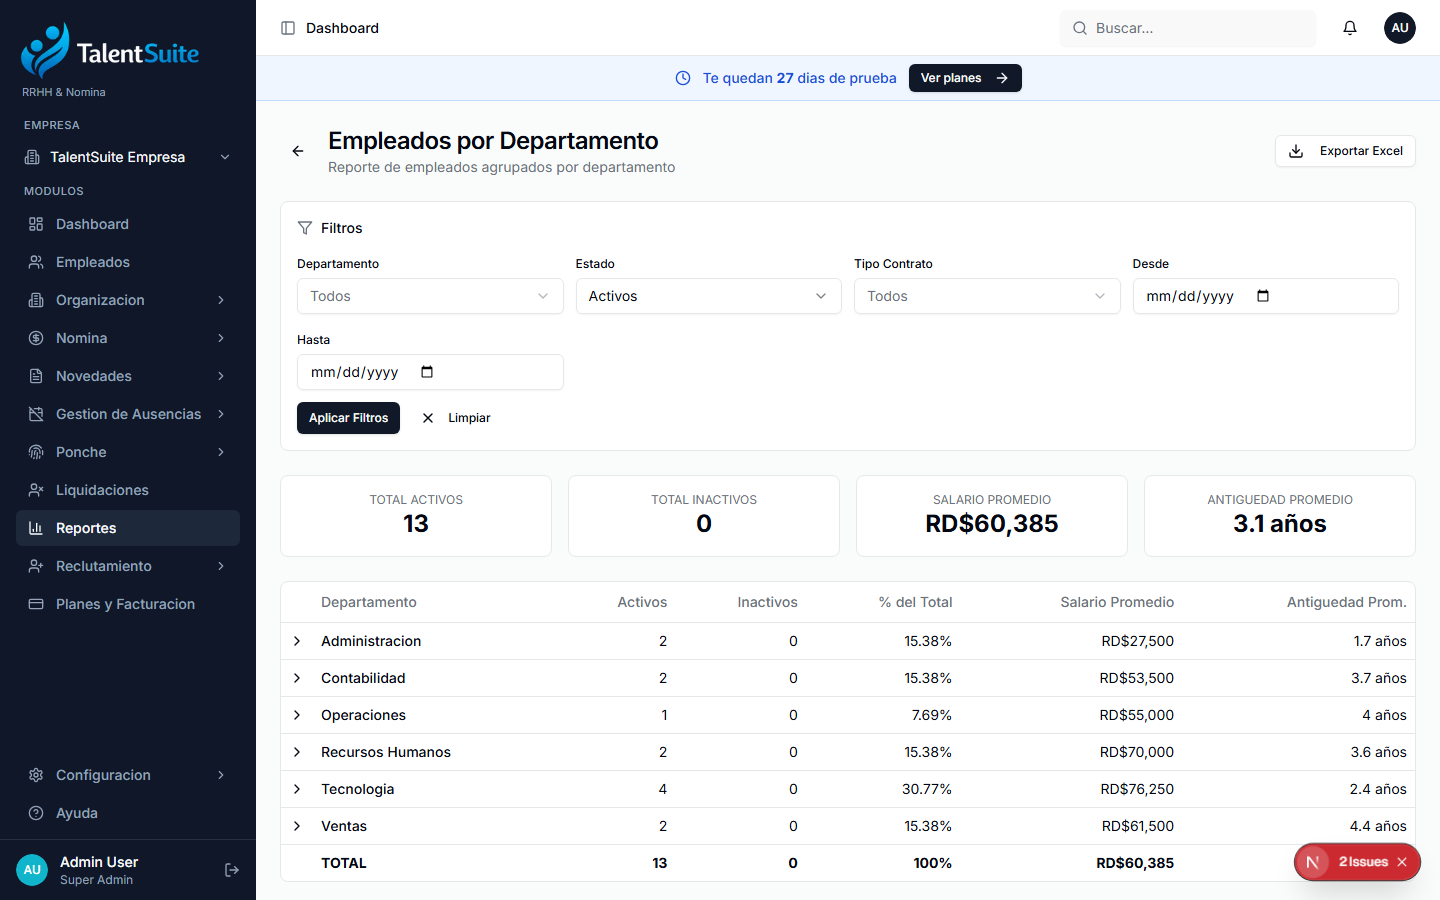Screen dimensions: 1440x900
Task: Expand the Reclutamiento submenu chevron
Action: point(221,566)
